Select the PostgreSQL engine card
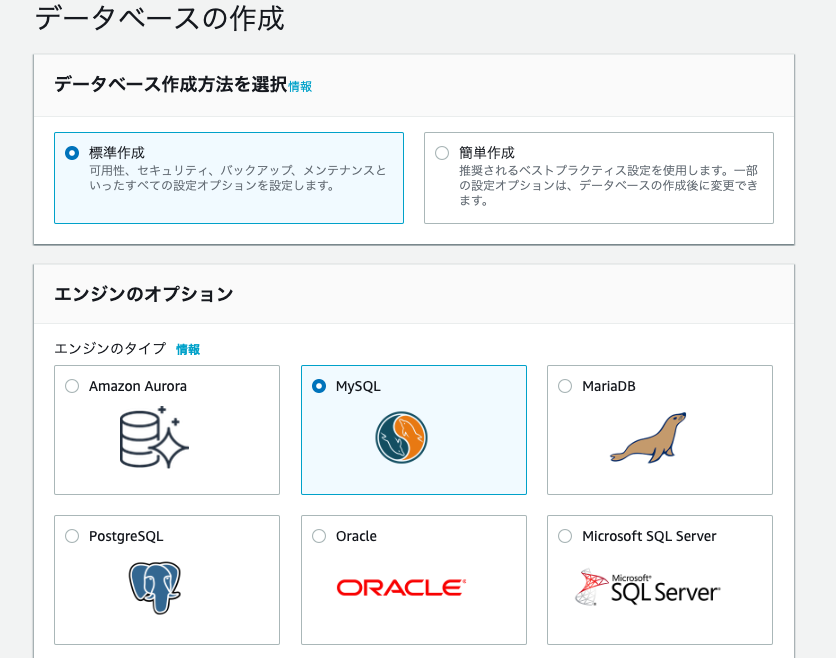The width and height of the screenshot is (836, 658). coord(166,580)
